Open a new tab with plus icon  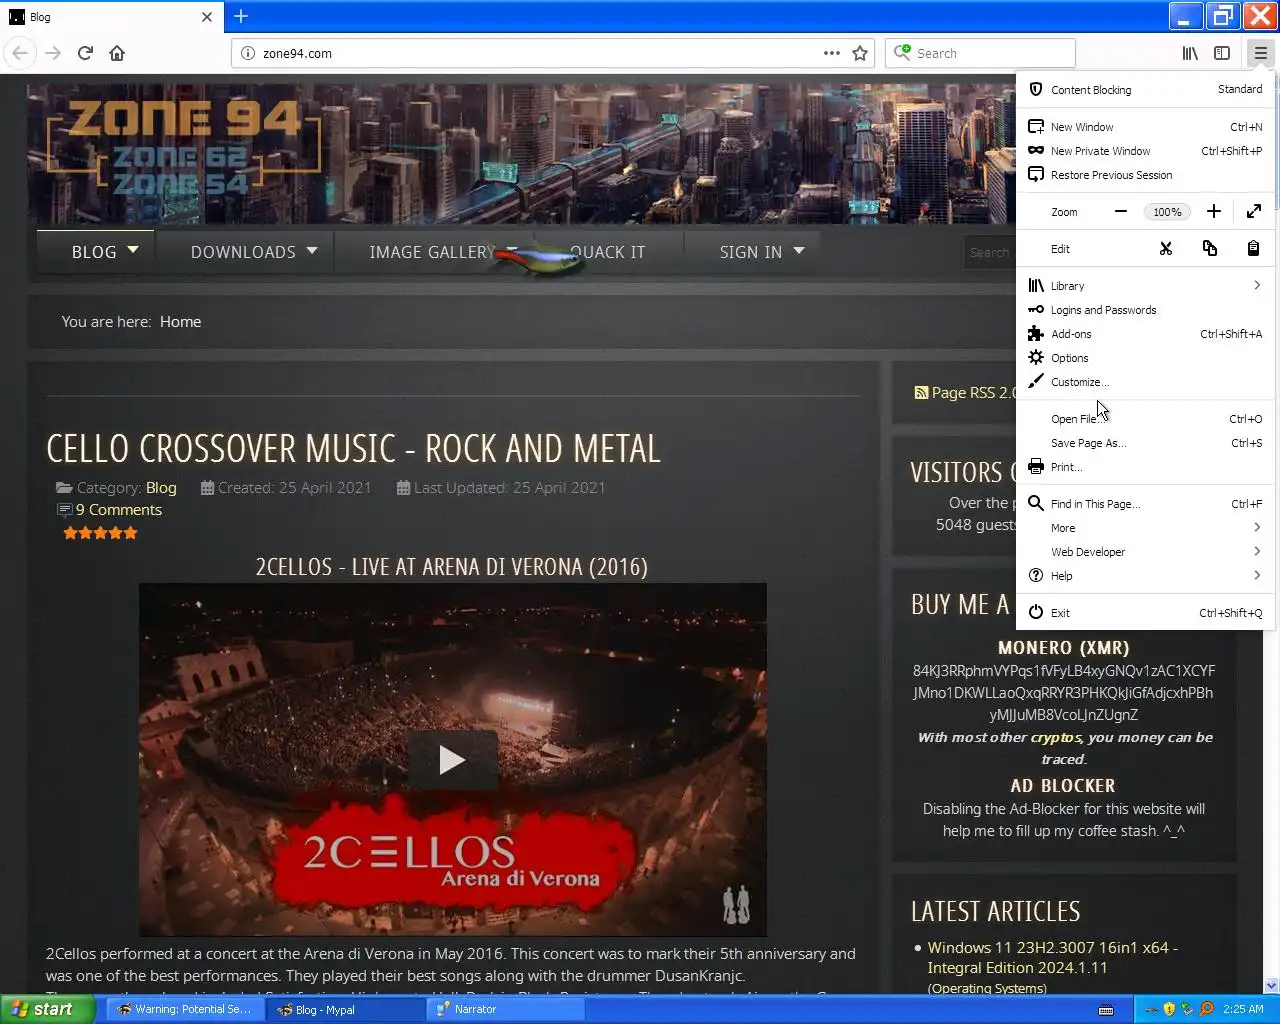241,16
